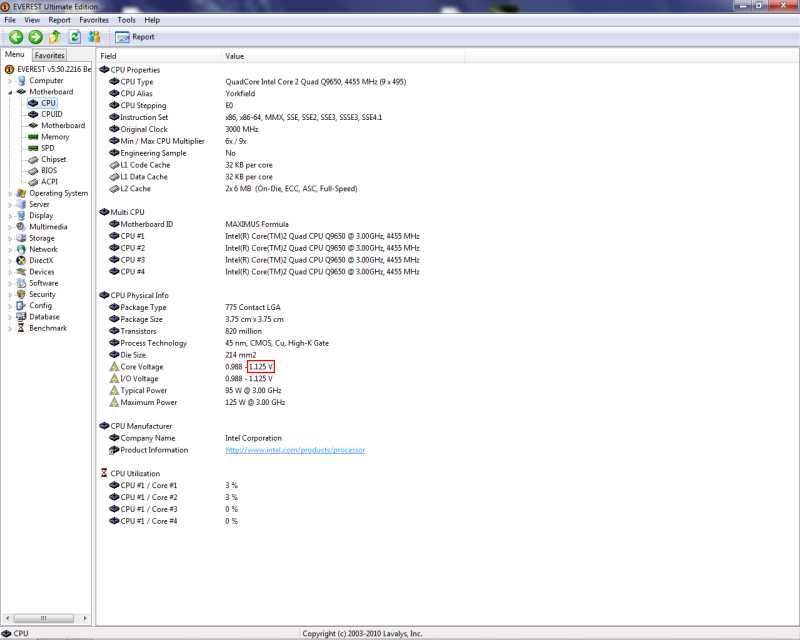This screenshot has height=640, width=800.
Task: Expand the Operating System tree node
Action: 10,193
